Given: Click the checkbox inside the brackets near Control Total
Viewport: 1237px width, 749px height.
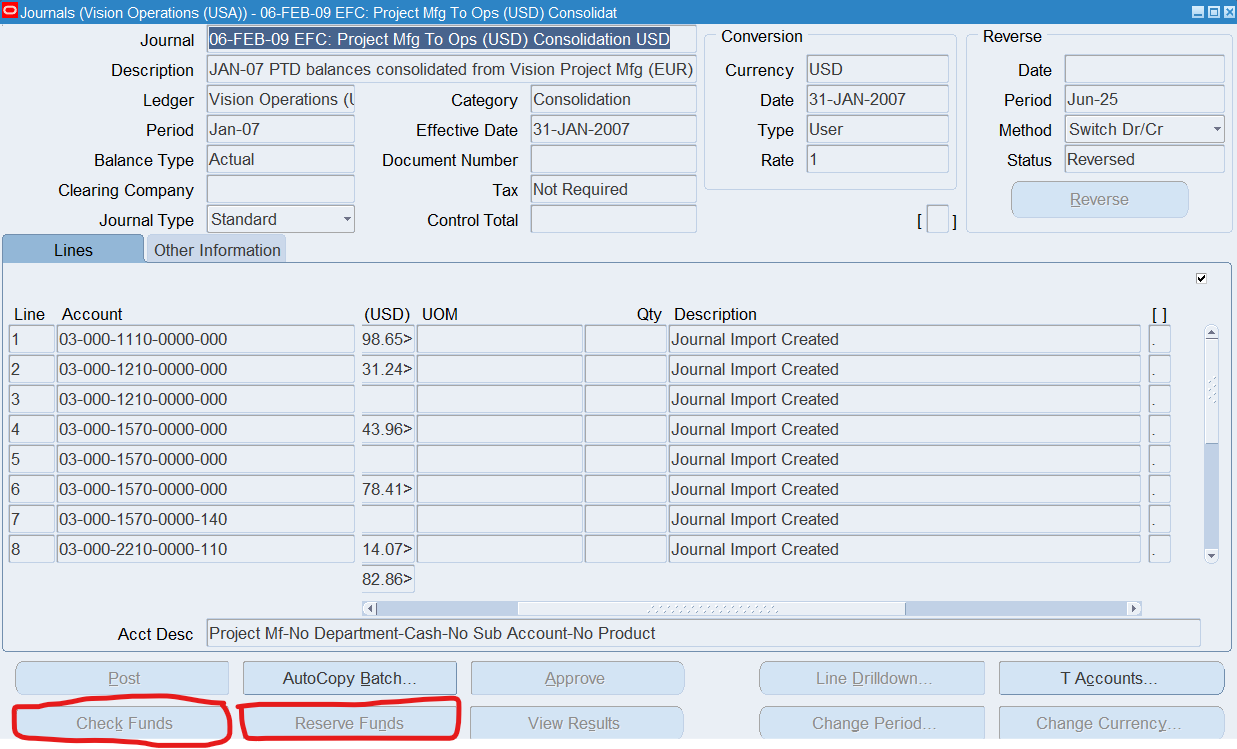Looking at the screenshot, I should (938, 218).
